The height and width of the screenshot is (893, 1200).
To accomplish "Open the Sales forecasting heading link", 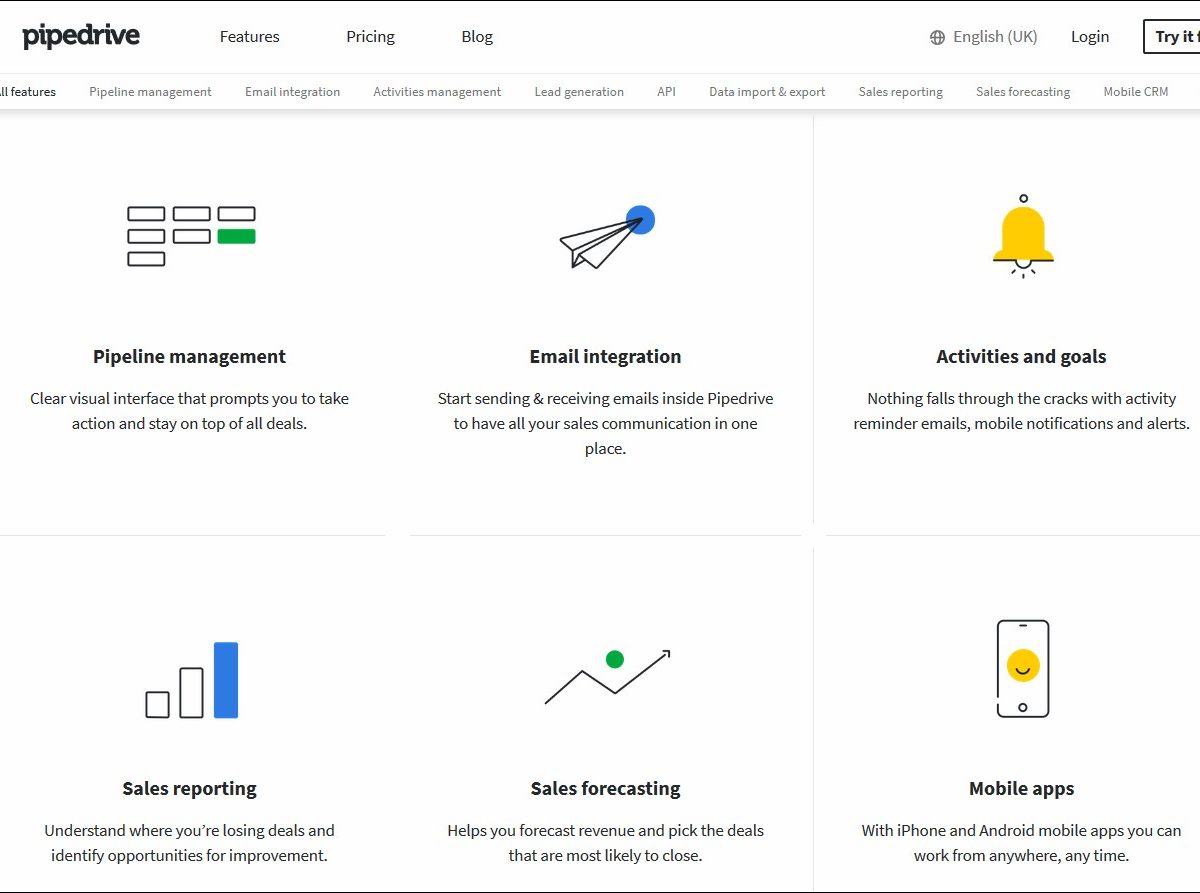I will click(x=605, y=789).
